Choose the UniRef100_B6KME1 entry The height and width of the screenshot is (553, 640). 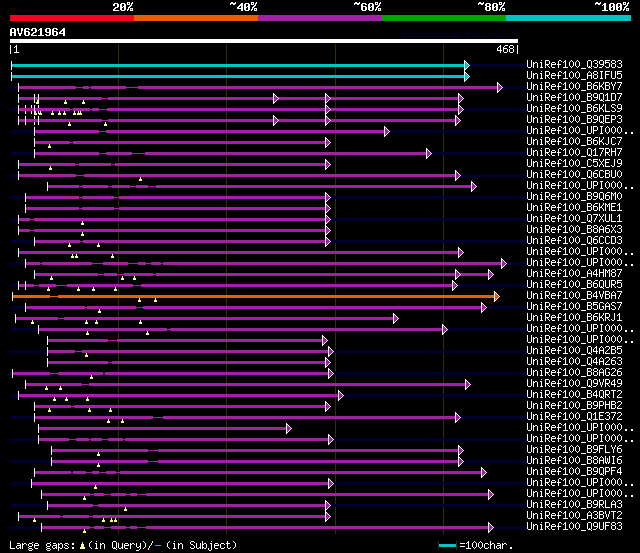tap(574, 207)
